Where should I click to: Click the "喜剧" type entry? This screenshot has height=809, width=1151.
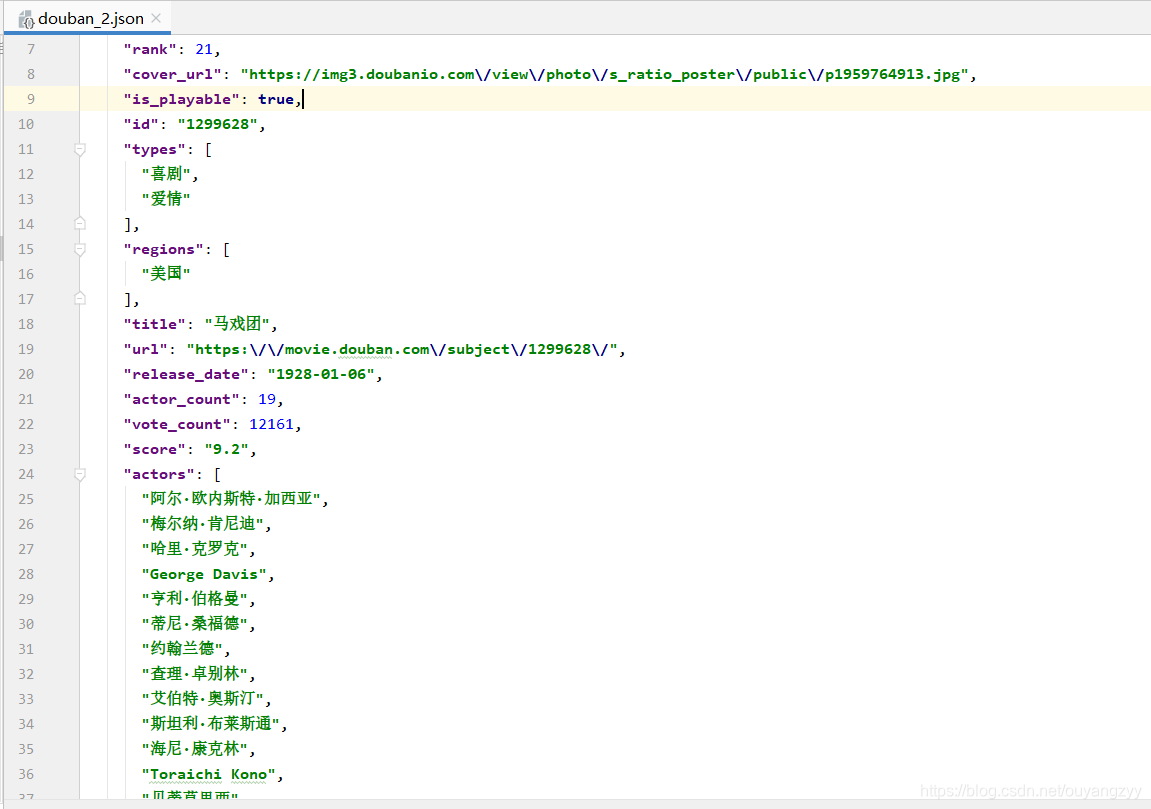pos(167,174)
